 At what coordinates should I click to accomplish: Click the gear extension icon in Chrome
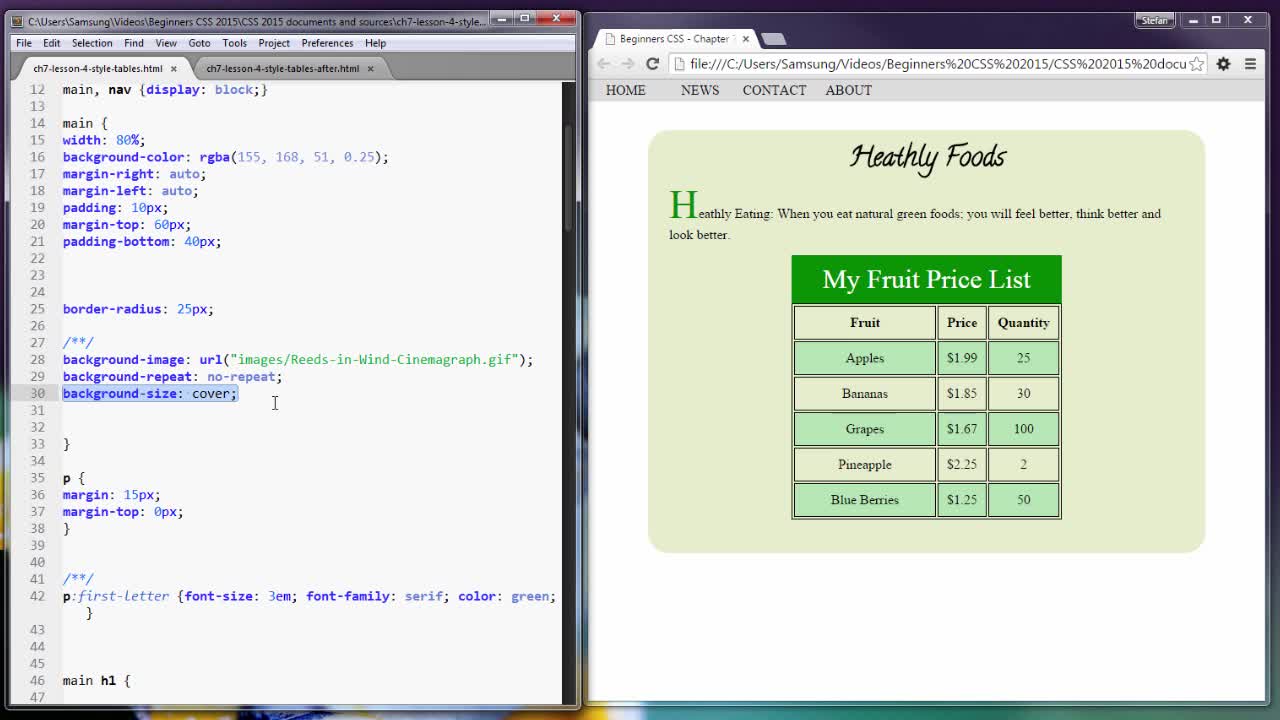tap(1223, 64)
